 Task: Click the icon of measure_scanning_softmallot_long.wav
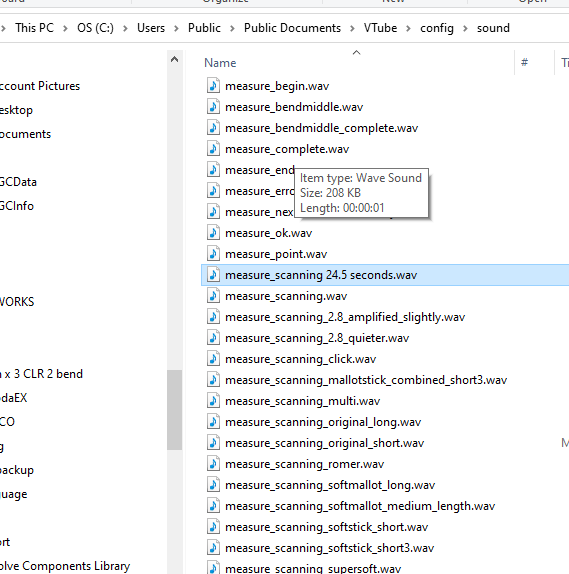tap(213, 485)
